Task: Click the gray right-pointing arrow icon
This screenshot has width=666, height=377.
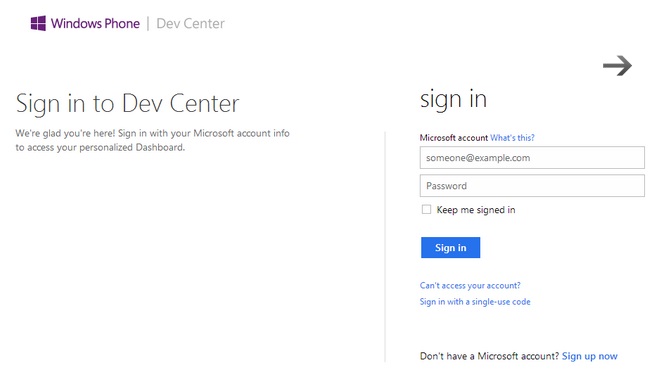Action: (x=617, y=66)
